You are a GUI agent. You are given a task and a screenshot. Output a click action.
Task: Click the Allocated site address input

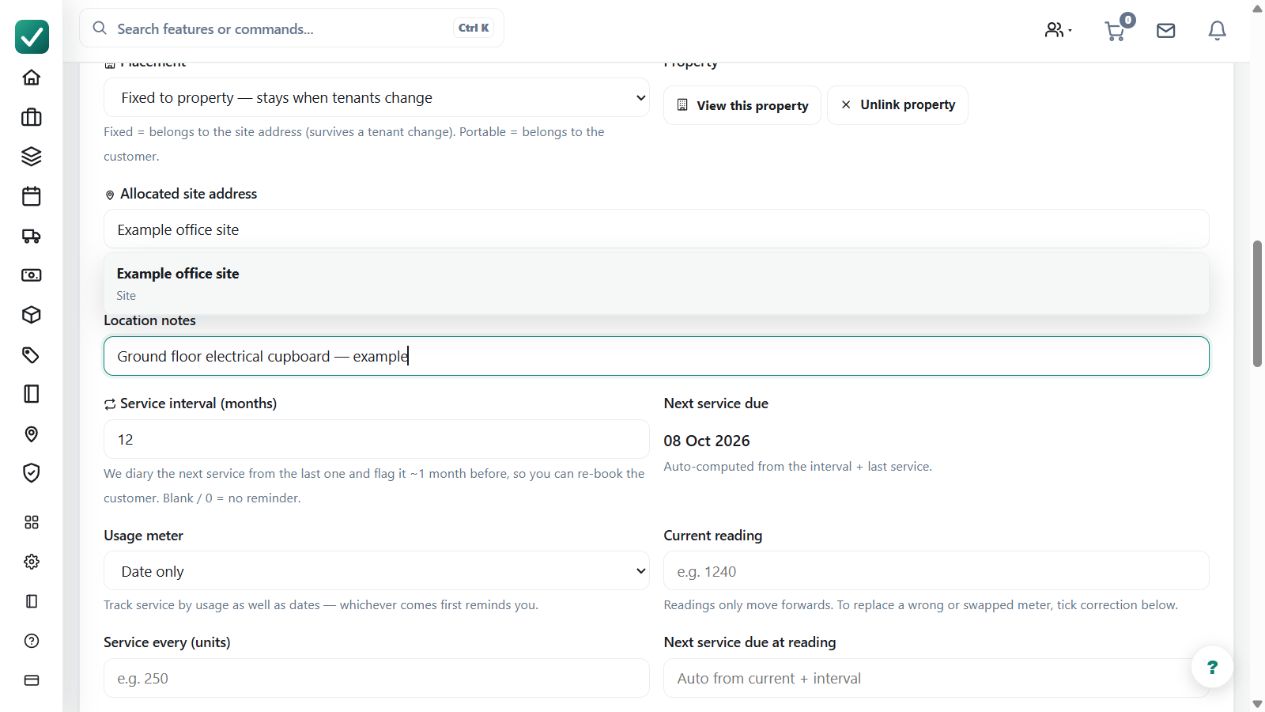656,229
